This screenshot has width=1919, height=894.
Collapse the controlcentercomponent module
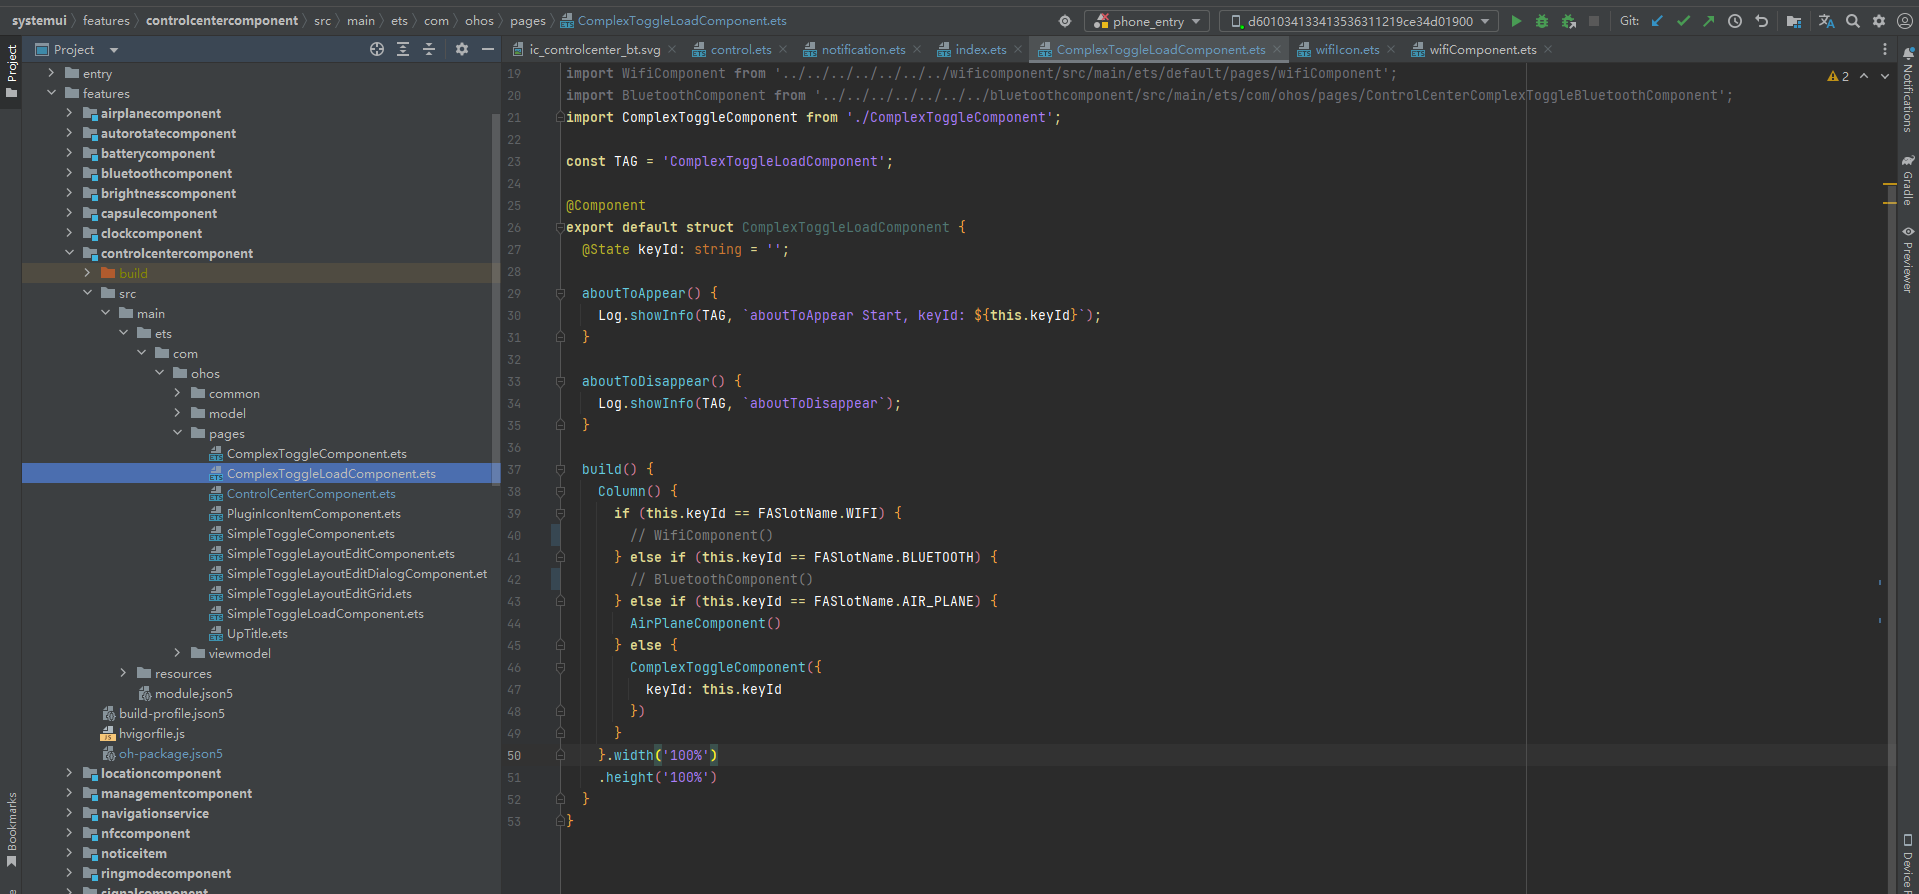click(x=70, y=253)
